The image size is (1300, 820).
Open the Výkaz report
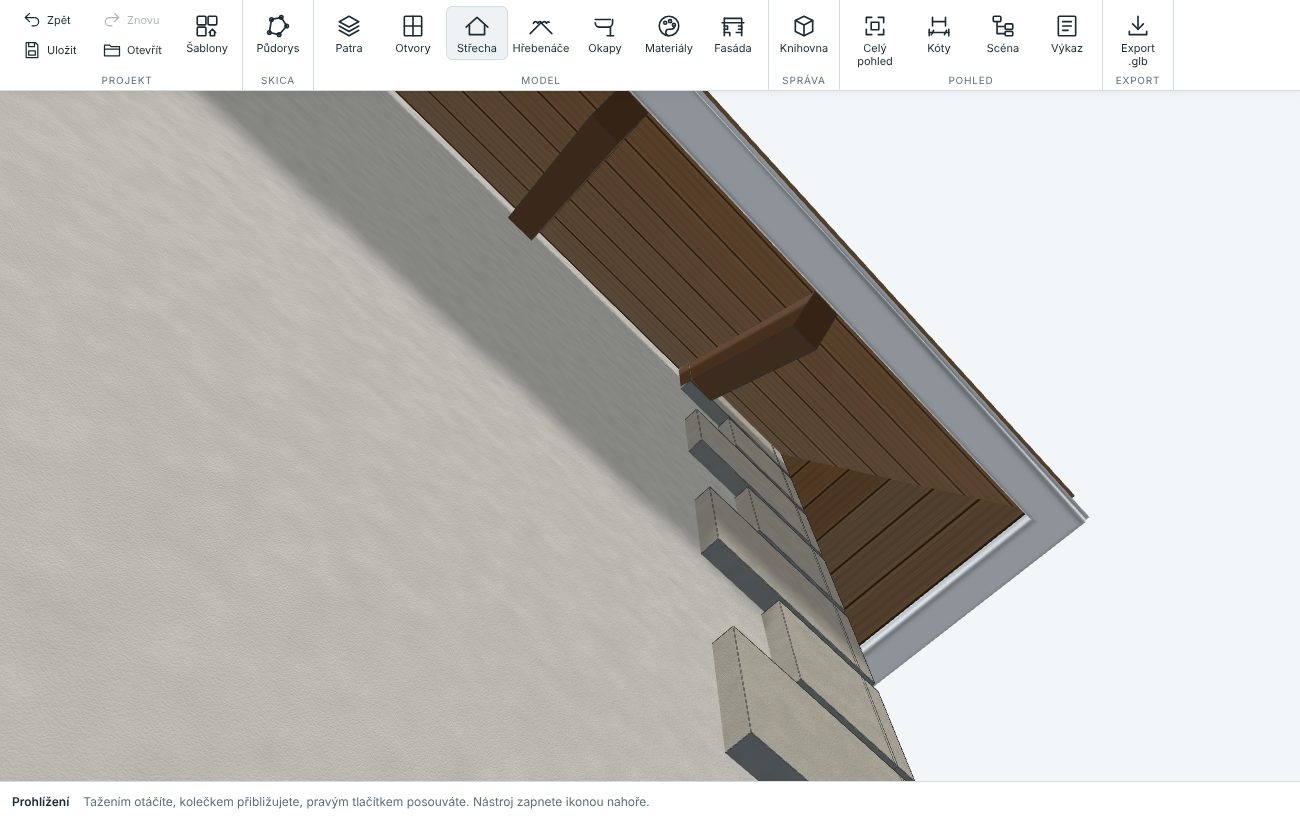point(1067,33)
